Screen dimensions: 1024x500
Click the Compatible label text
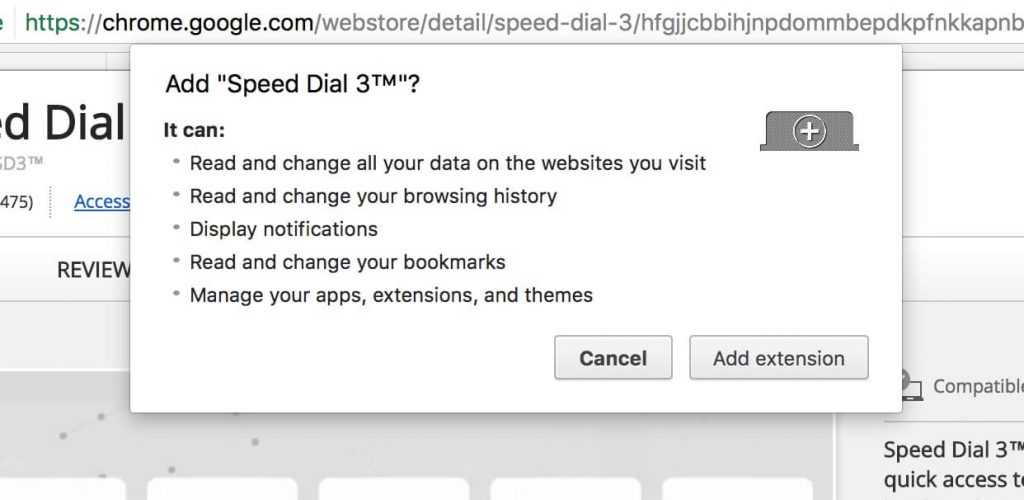click(977, 386)
